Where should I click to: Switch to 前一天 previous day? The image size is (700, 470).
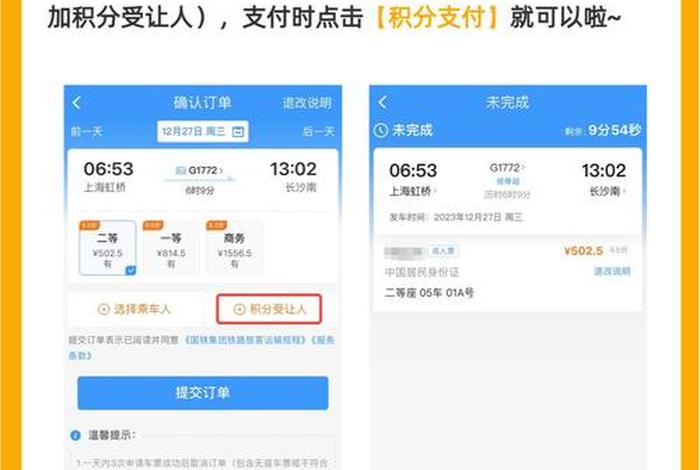tap(87, 132)
